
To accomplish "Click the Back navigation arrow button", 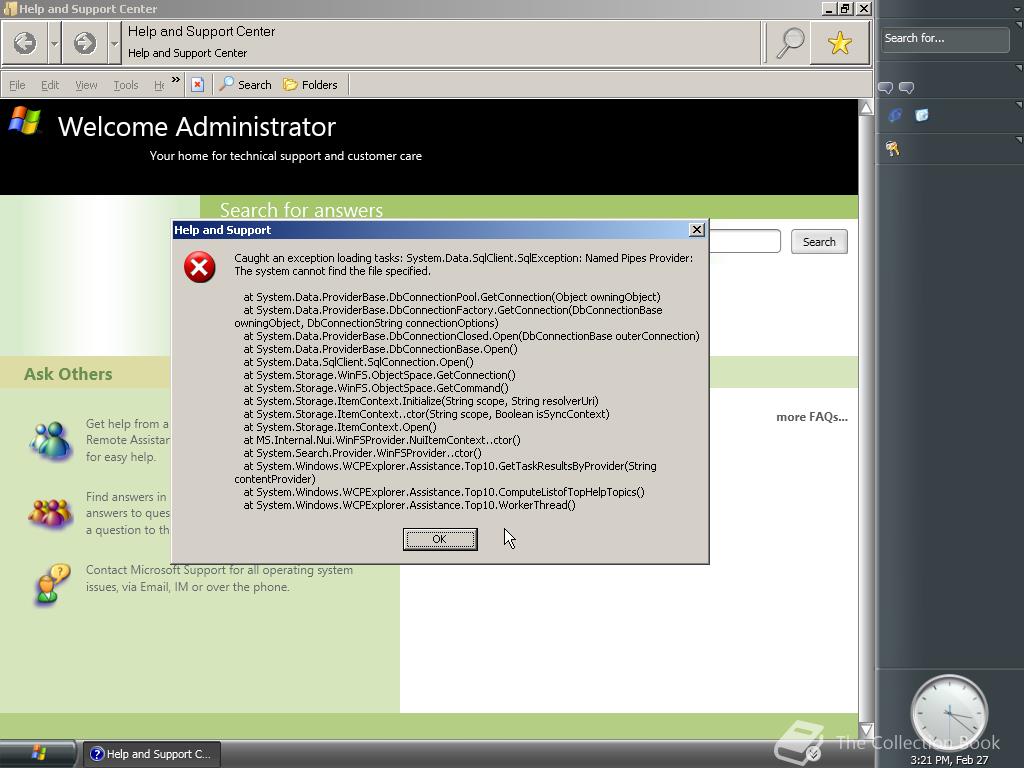I will pyautogui.click(x=25, y=43).
